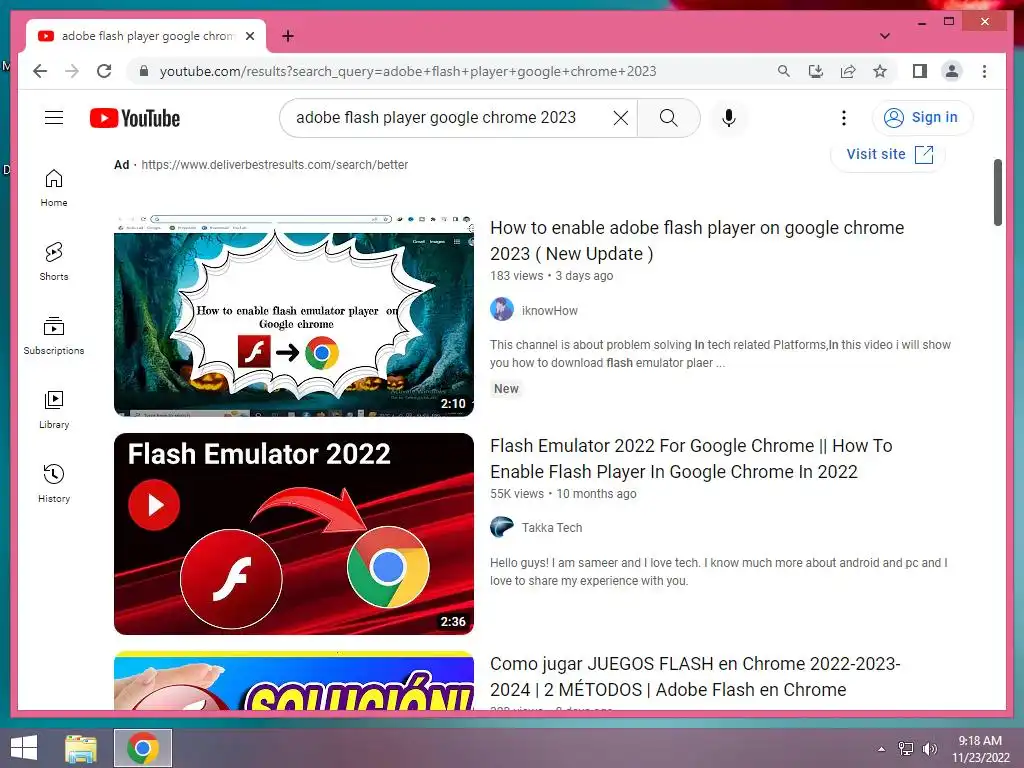Click the magnifier search button
Viewport: 1024px width, 768px height.
coord(669,118)
